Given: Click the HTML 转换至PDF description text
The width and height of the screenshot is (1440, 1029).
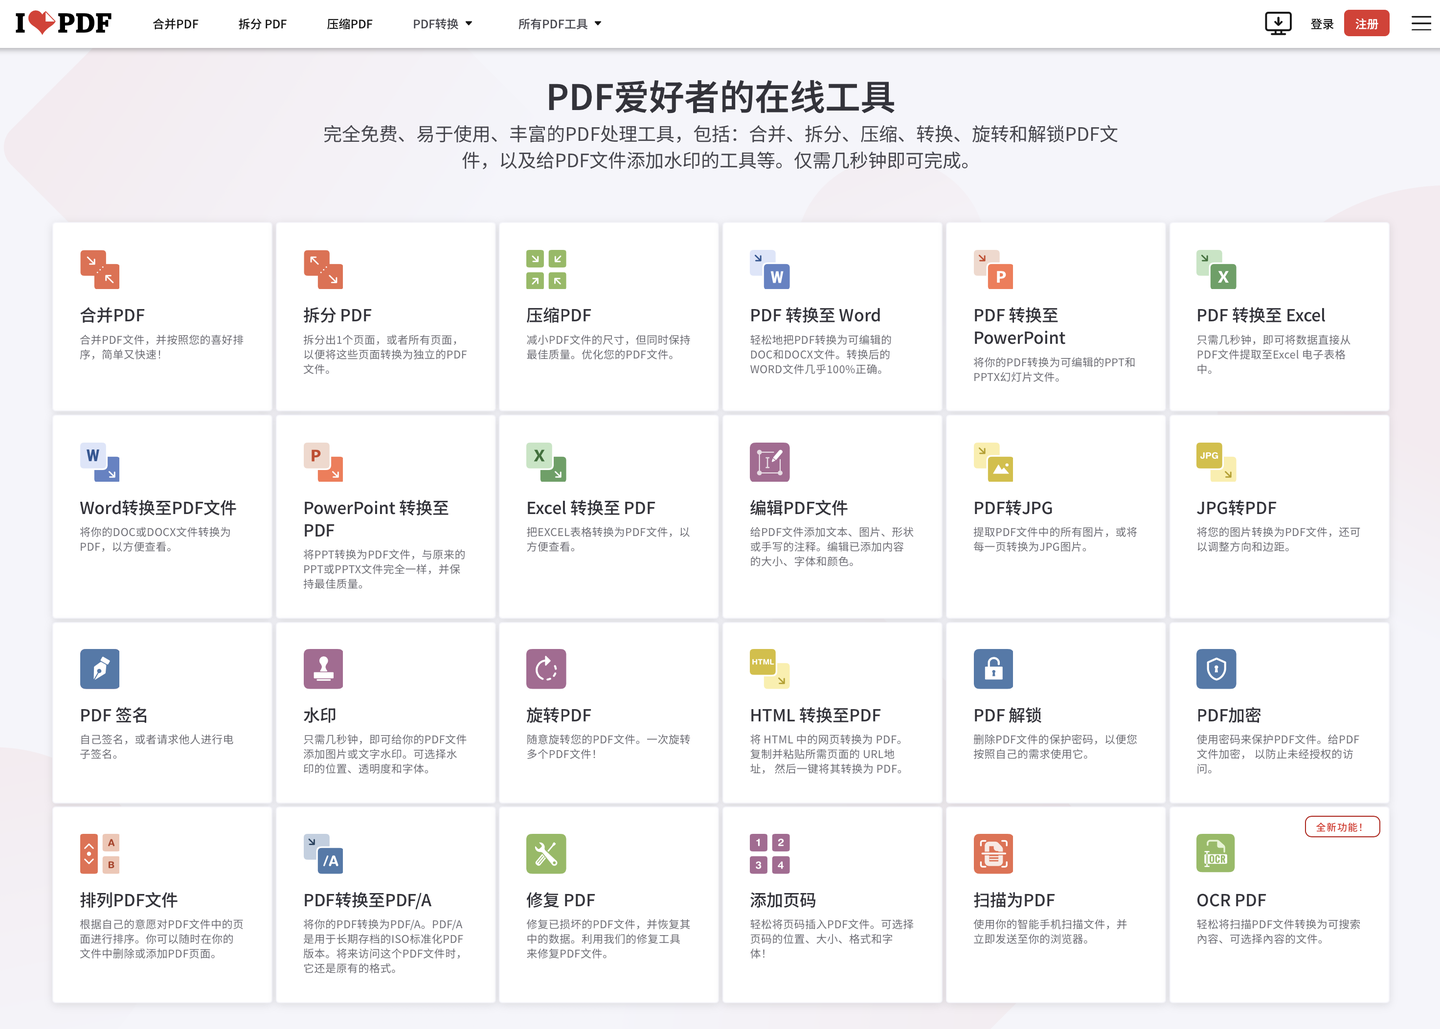Looking at the screenshot, I should 828,754.
